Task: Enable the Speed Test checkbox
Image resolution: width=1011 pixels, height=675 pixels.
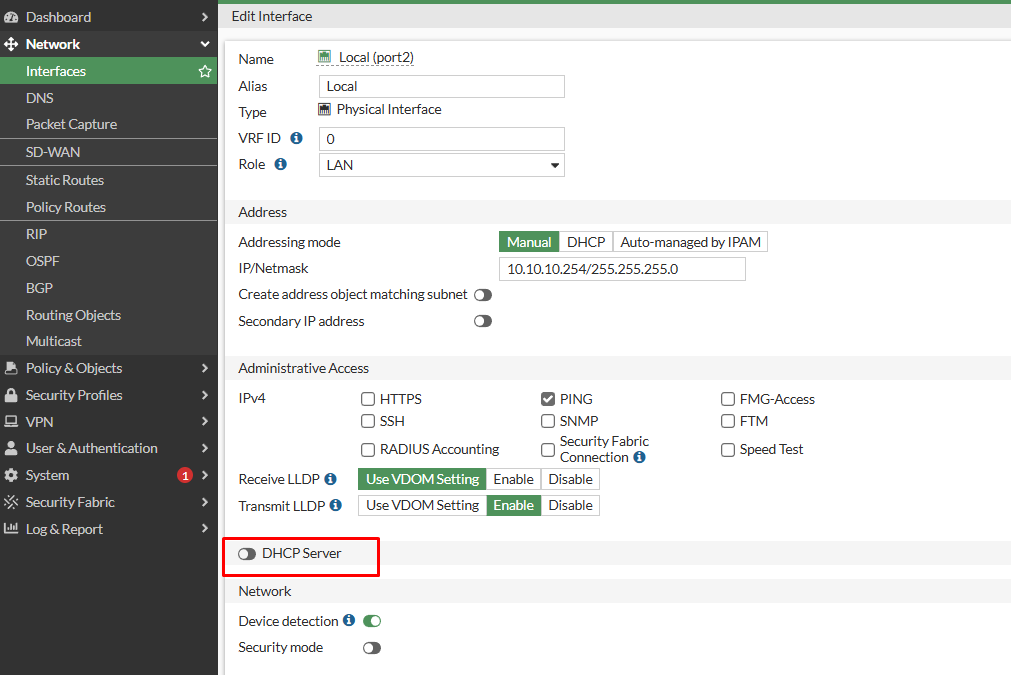Action: point(728,449)
